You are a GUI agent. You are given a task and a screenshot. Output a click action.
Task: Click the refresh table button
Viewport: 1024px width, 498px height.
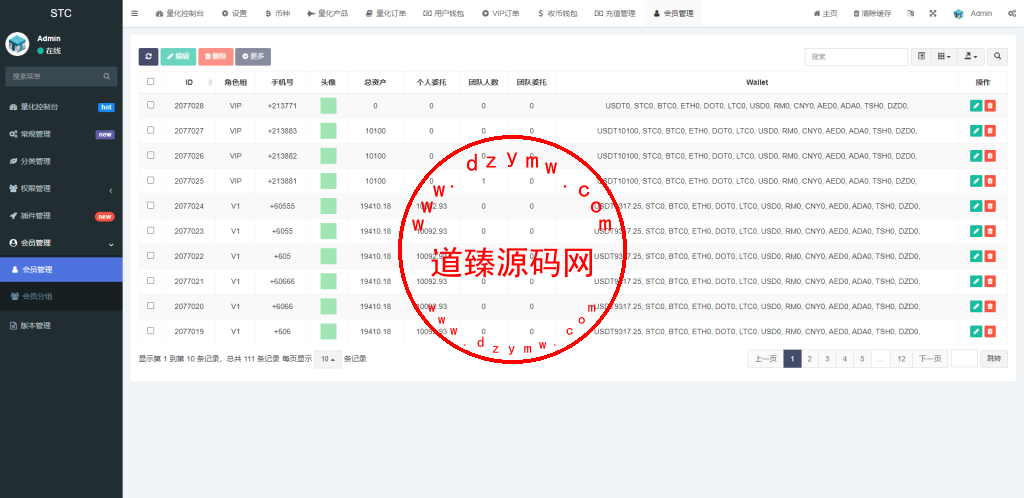[148, 57]
